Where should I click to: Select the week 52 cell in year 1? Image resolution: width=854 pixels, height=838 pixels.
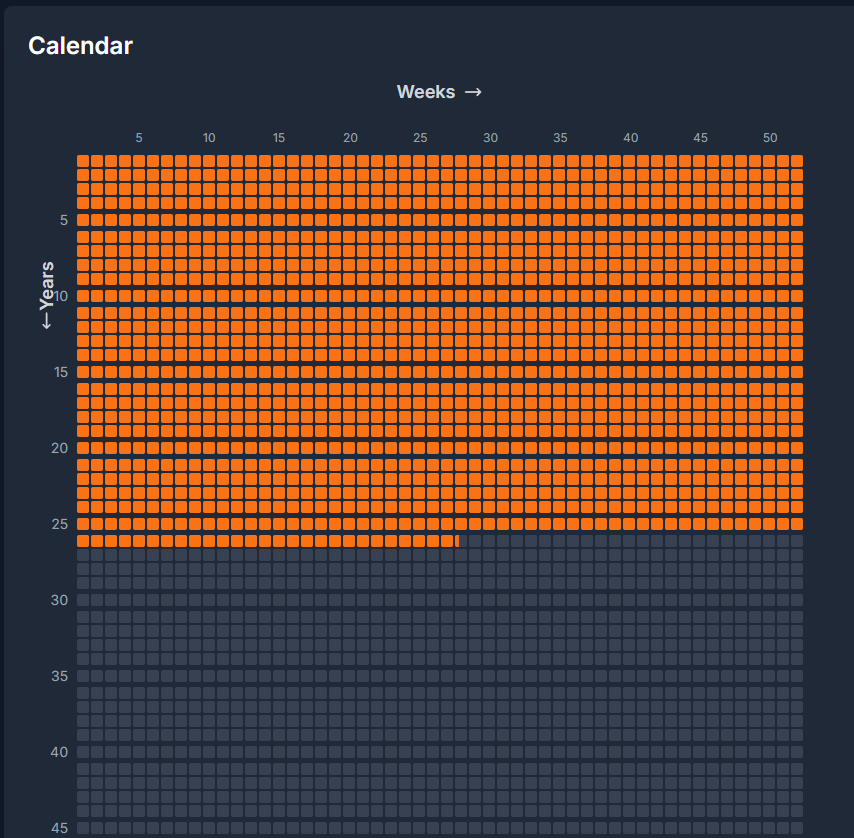tap(797, 161)
